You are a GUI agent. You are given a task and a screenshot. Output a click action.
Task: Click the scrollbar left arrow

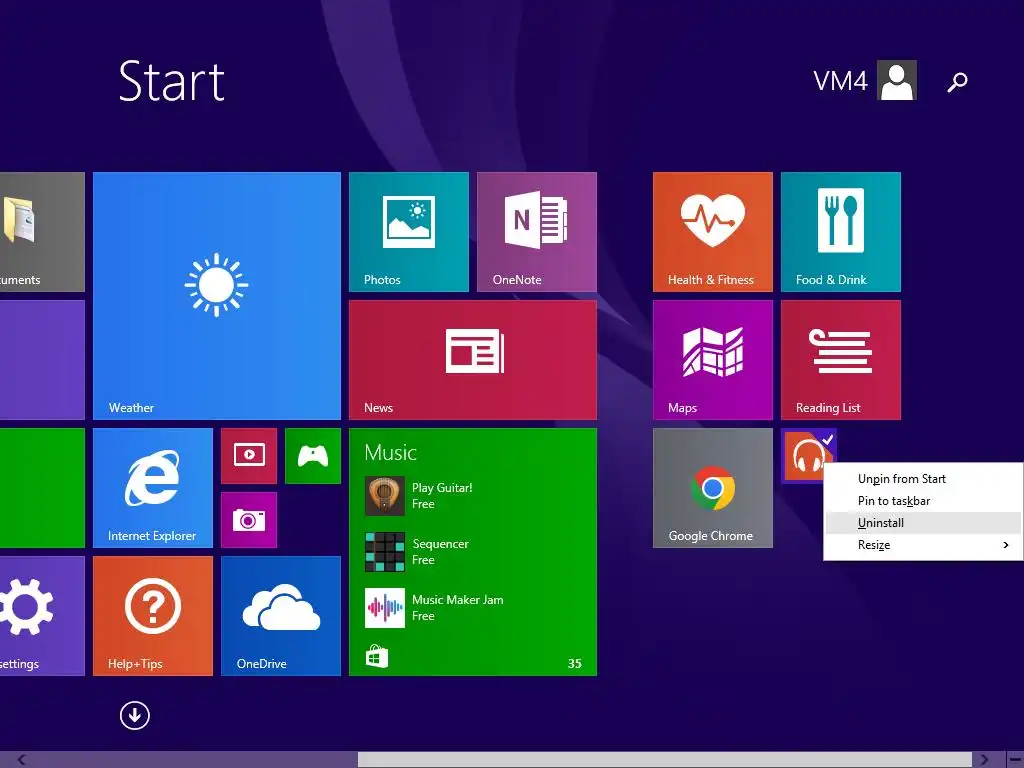[x=22, y=760]
